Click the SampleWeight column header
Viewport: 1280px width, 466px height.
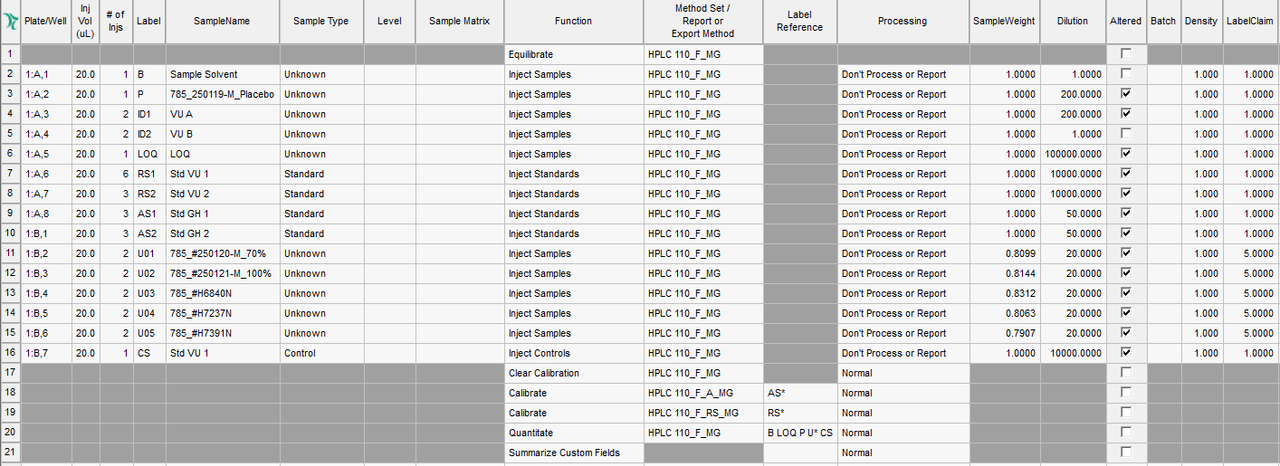pos(1004,21)
